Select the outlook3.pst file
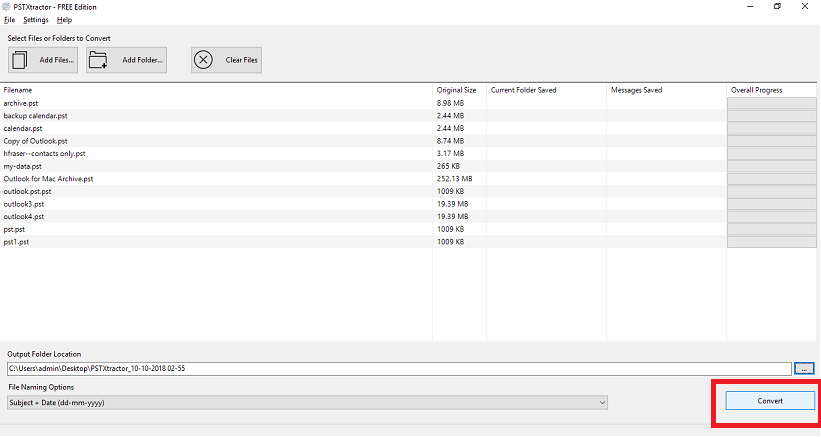821x437 pixels. pyautogui.click(x=24, y=204)
